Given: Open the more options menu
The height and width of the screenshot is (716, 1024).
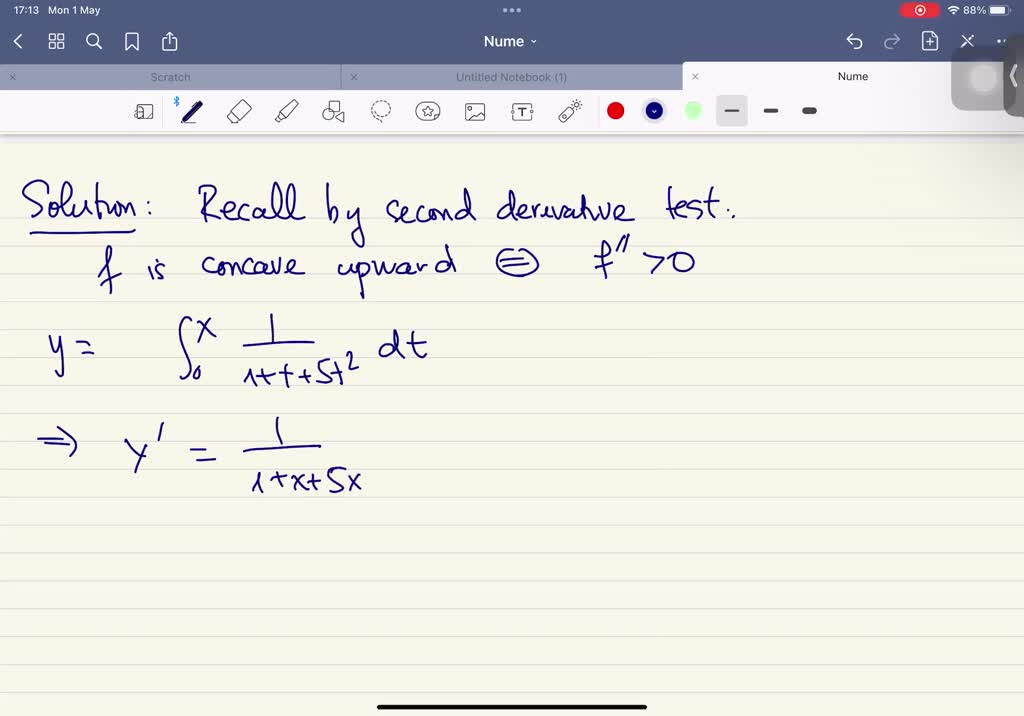Looking at the screenshot, I should click(x=1002, y=41).
